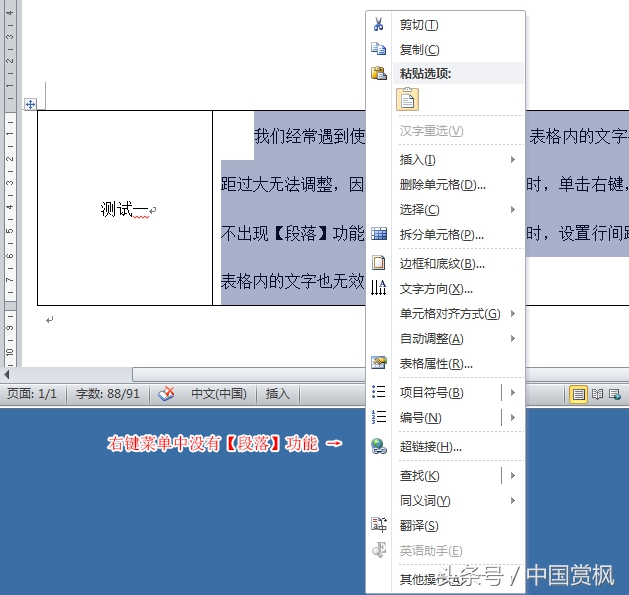629x595 pixels.
Task: Click the Numbering list icon
Action: click(379, 417)
